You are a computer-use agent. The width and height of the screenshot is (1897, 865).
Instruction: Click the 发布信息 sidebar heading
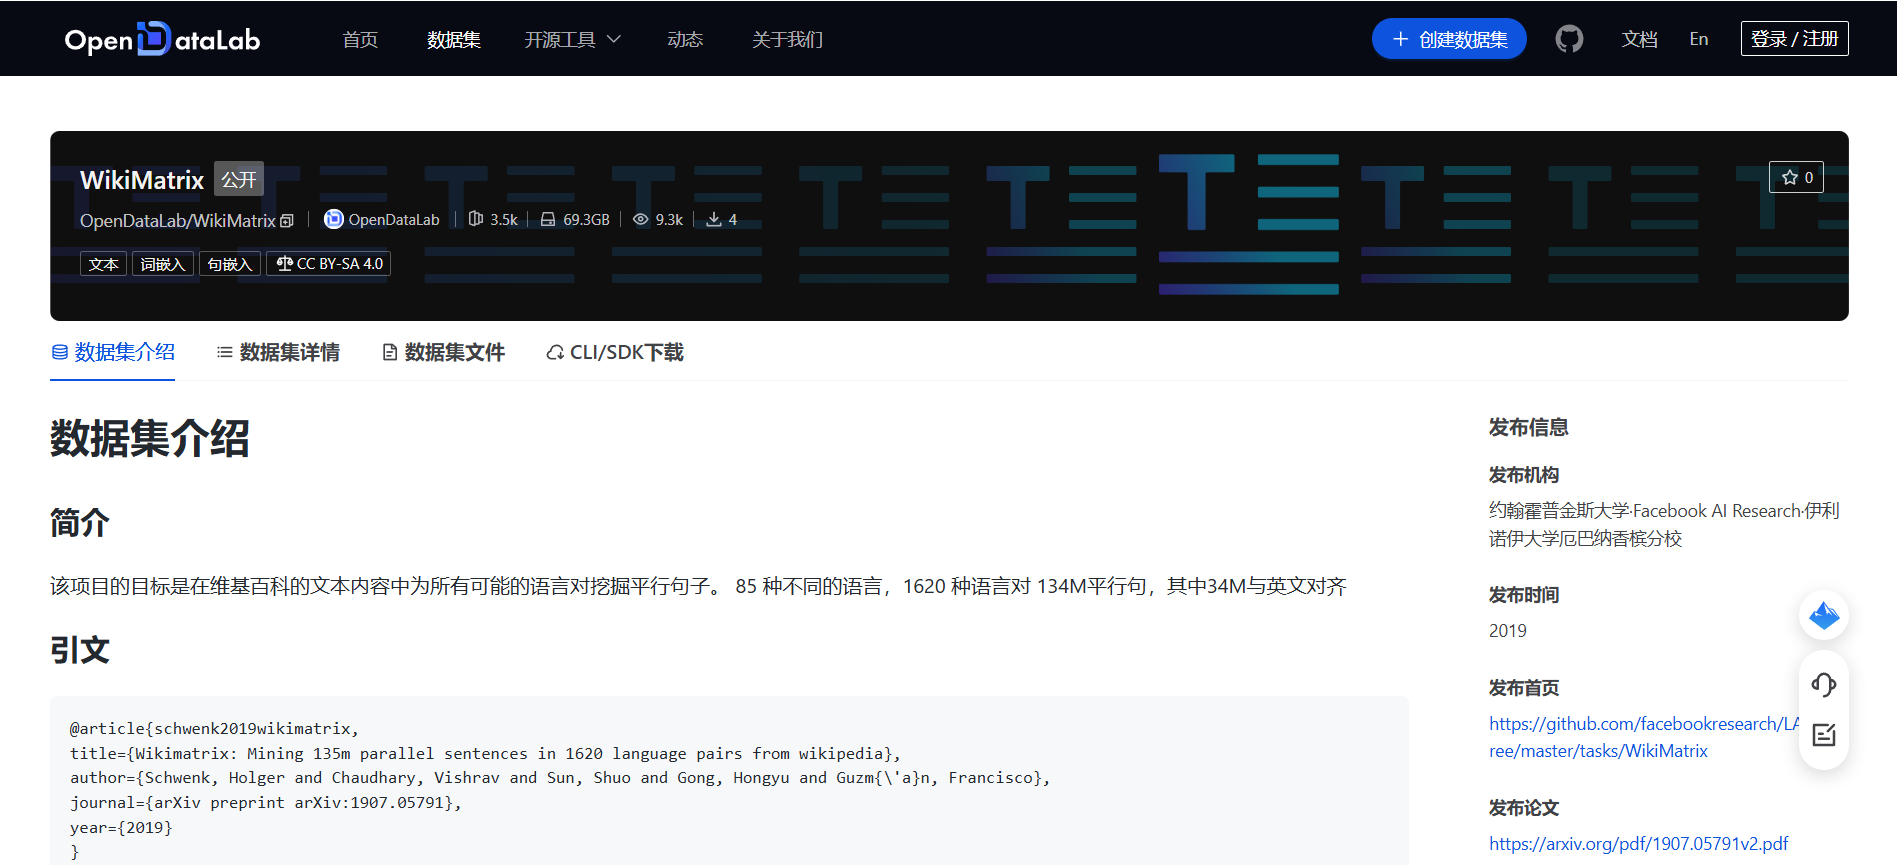click(x=1528, y=427)
